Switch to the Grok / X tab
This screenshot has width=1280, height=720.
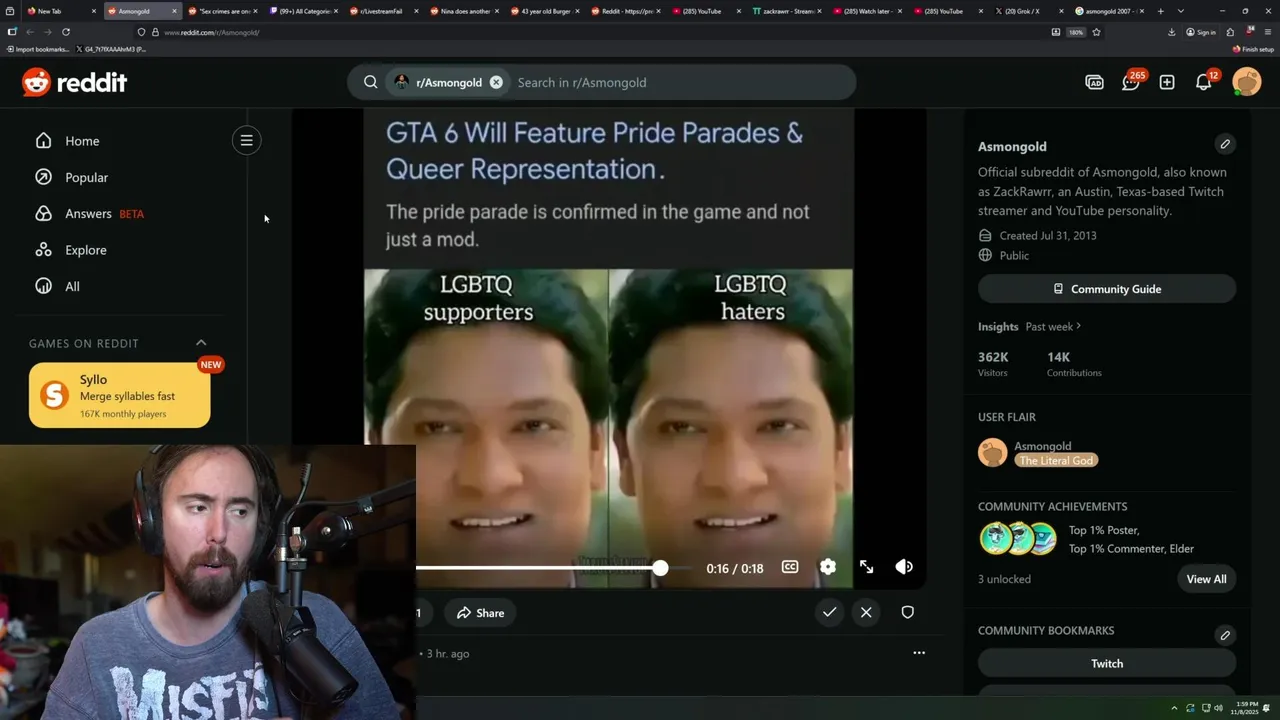coord(1027,11)
